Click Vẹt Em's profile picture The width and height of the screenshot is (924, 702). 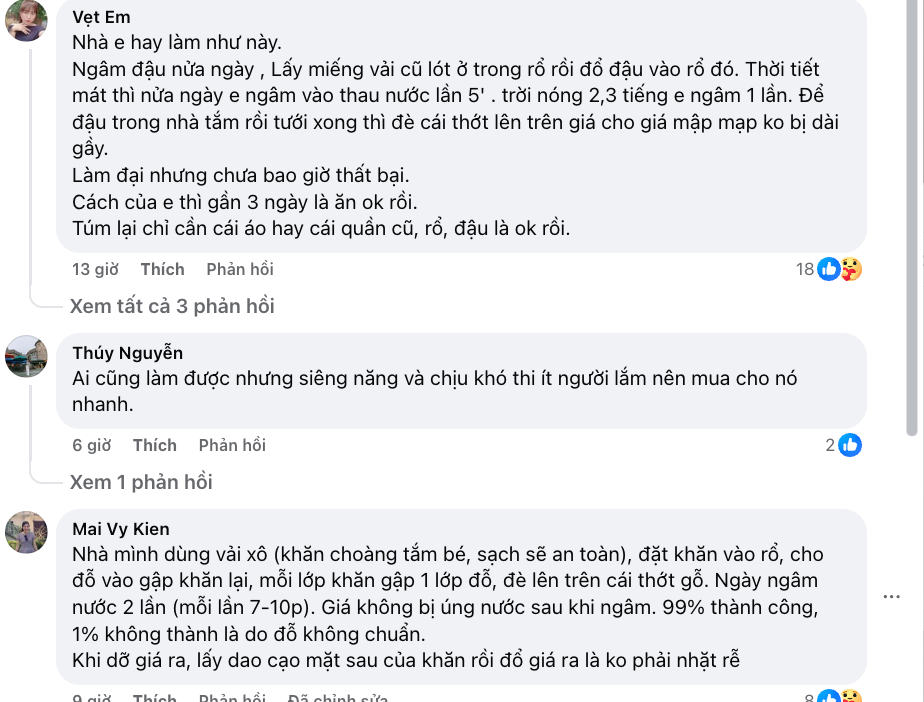coord(28,22)
